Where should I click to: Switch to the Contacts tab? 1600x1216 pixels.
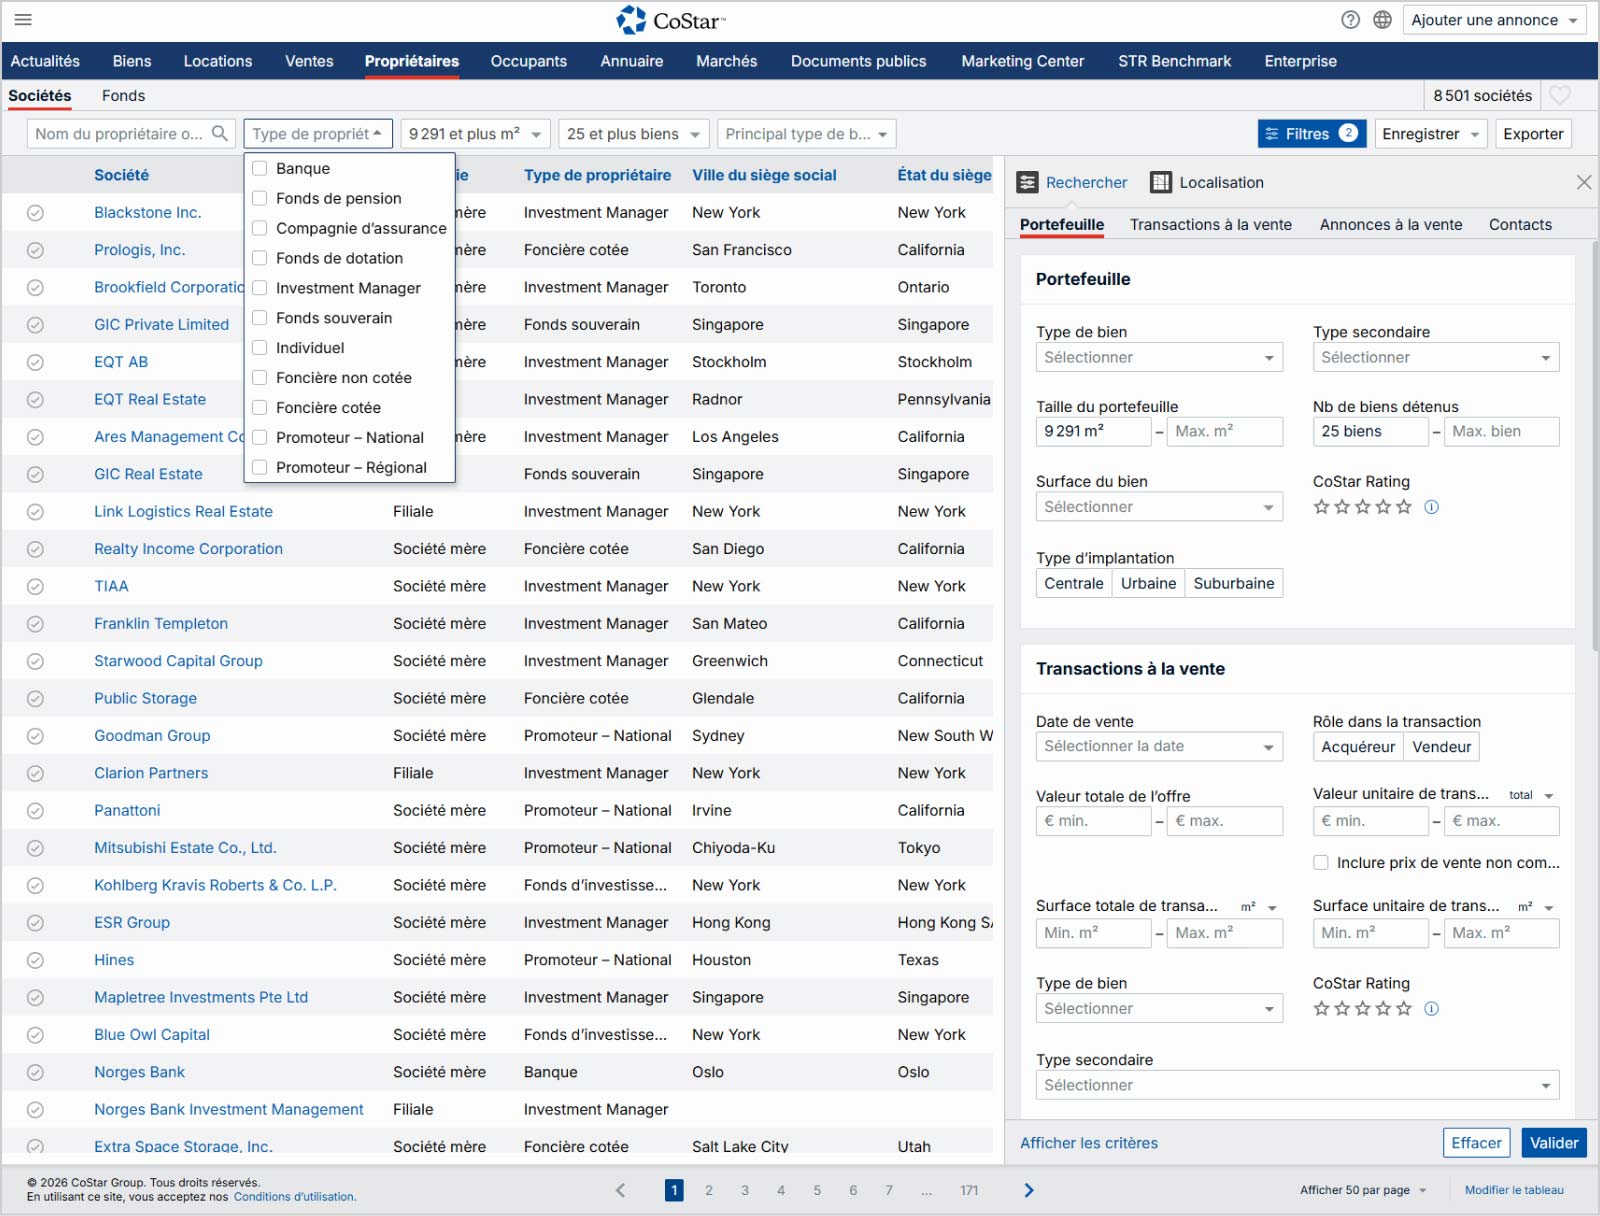1520,224
